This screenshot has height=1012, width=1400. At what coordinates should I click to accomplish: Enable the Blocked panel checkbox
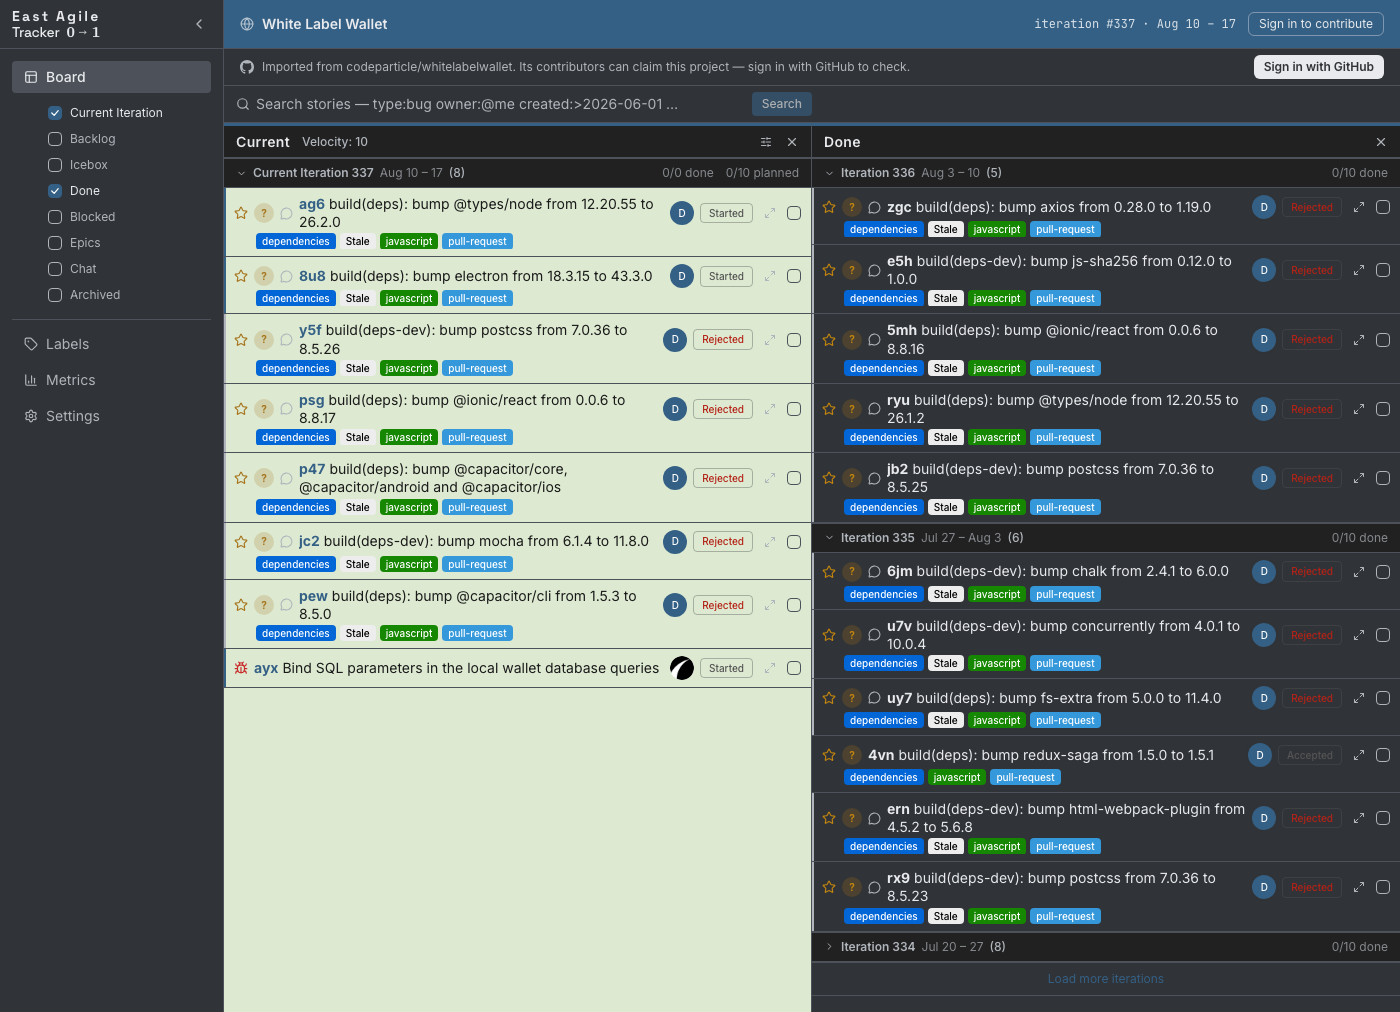(55, 217)
